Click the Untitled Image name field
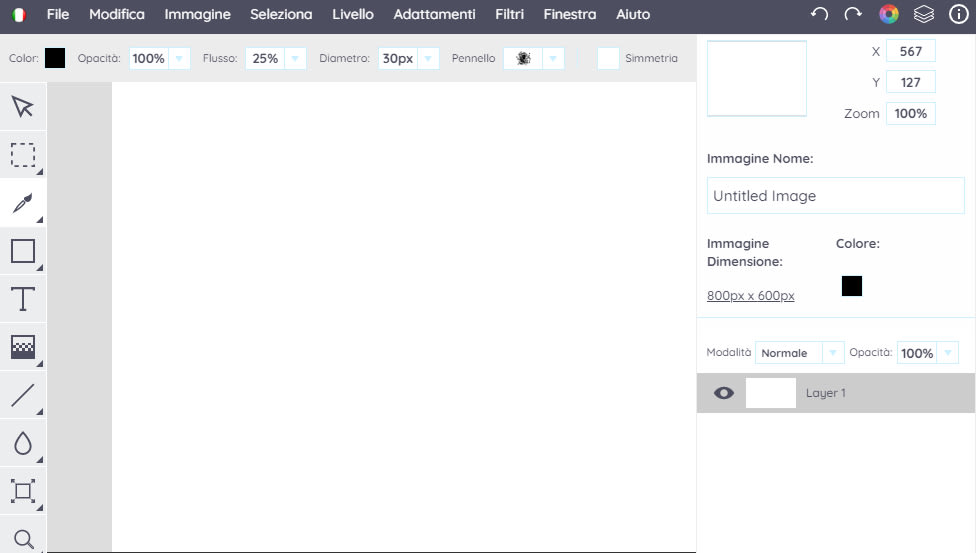Screen dimensions: 976x553 click(835, 196)
